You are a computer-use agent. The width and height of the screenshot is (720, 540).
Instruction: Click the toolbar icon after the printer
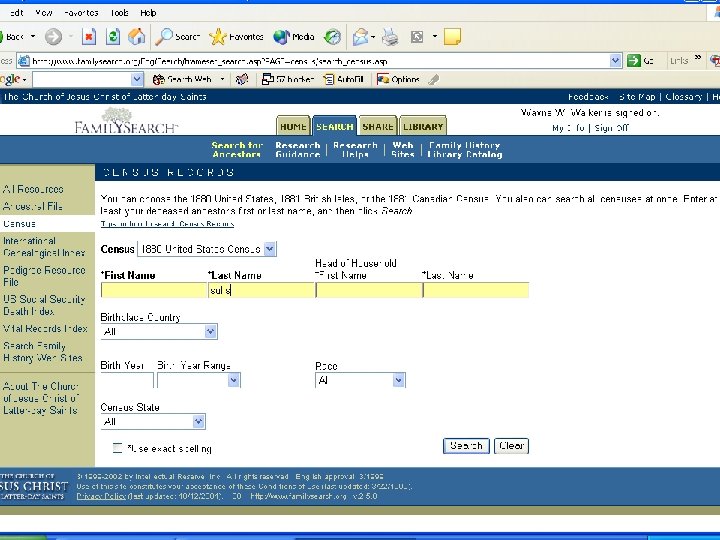tap(417, 37)
